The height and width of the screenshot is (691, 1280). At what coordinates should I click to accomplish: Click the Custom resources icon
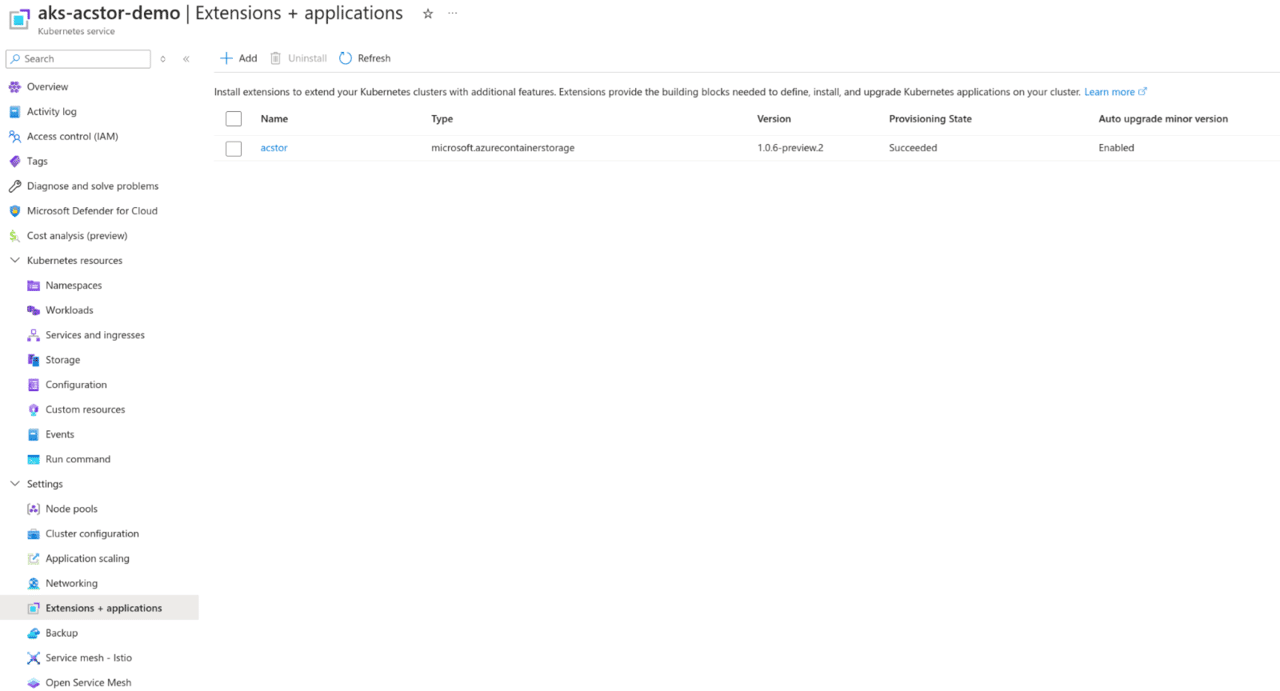pos(33,410)
